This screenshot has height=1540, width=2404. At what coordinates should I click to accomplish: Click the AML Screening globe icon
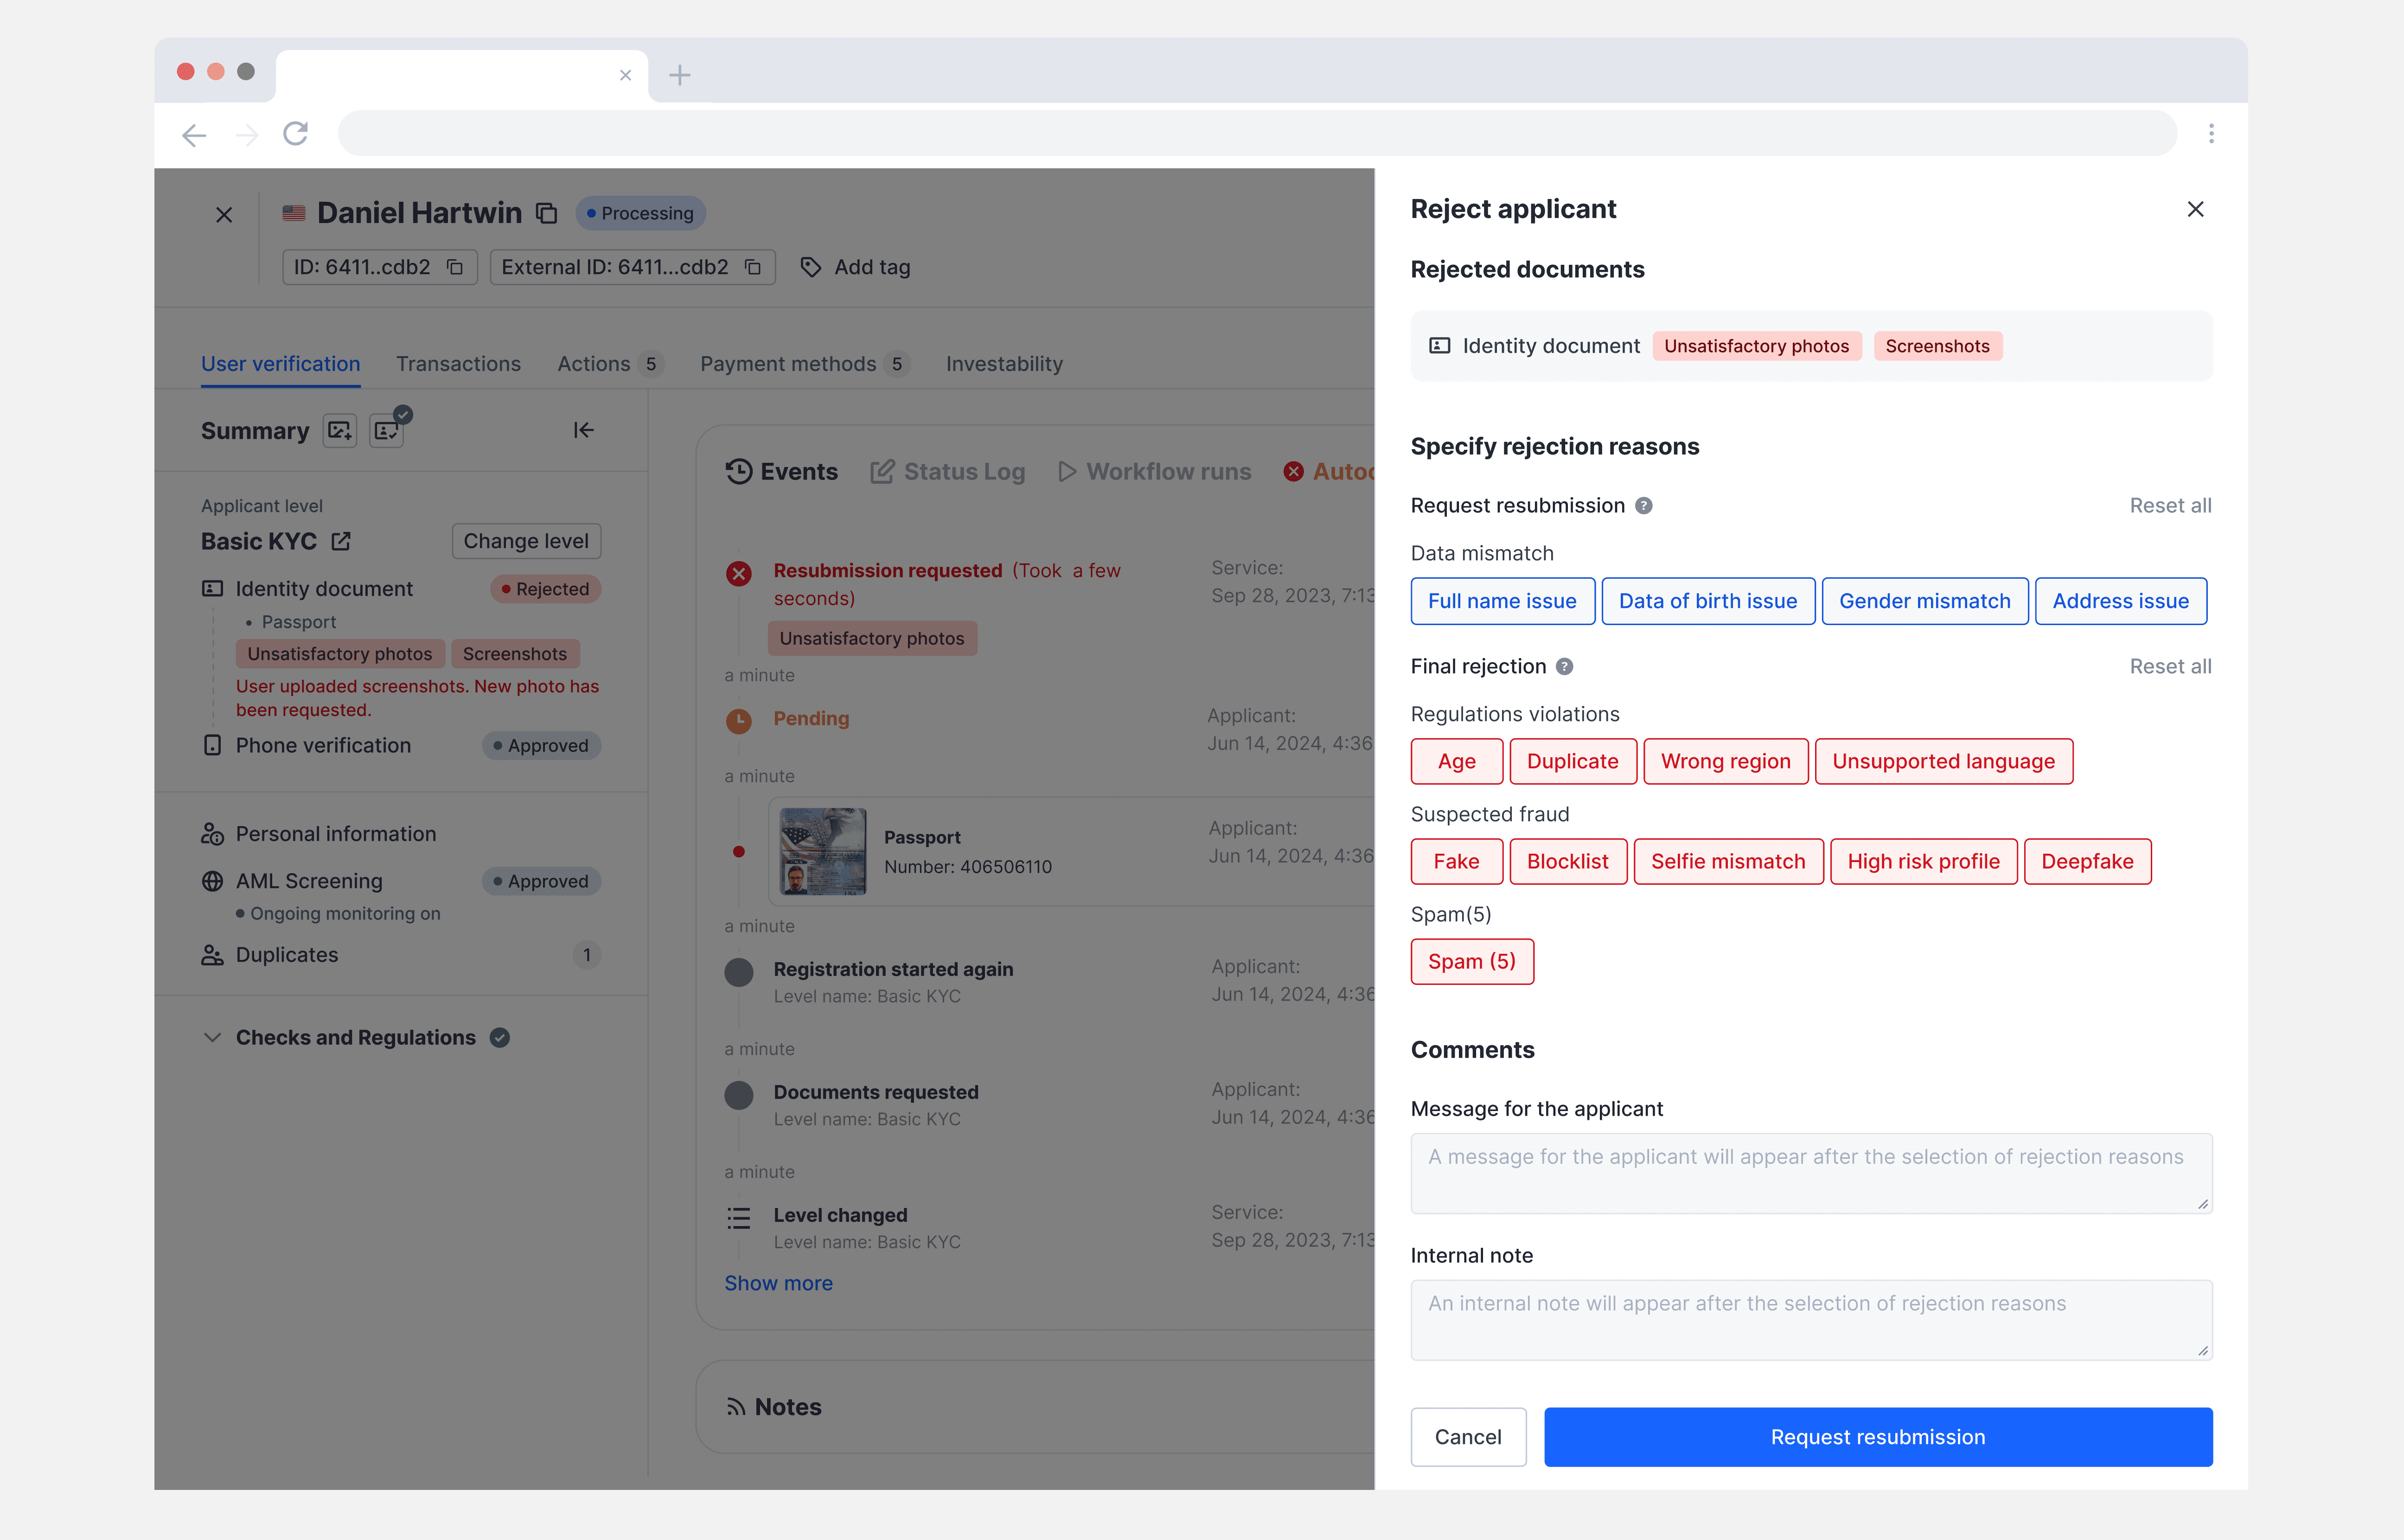[x=212, y=881]
